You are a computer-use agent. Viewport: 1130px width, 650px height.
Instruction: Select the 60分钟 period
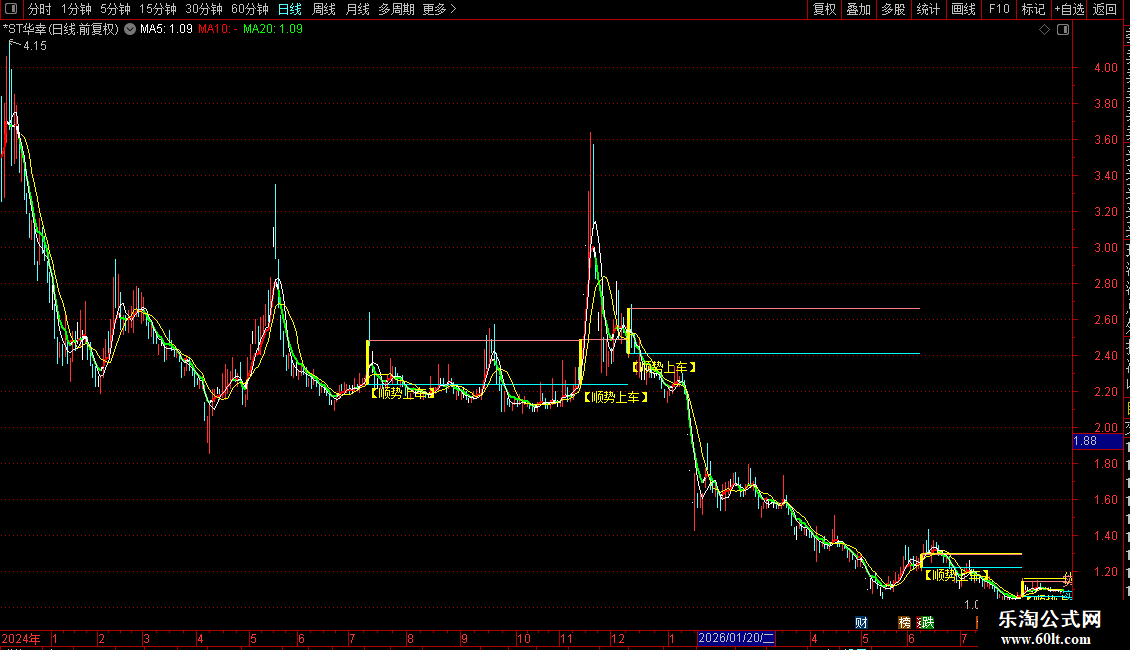point(250,9)
